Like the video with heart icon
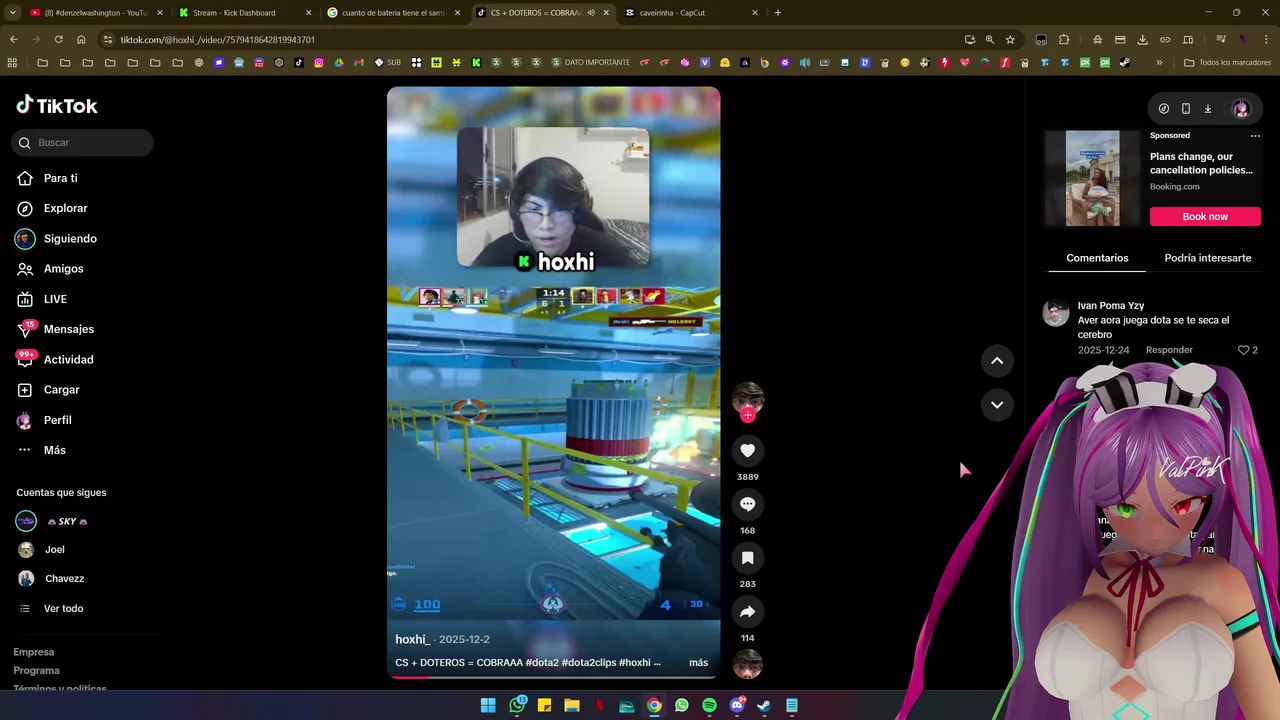 coord(747,451)
